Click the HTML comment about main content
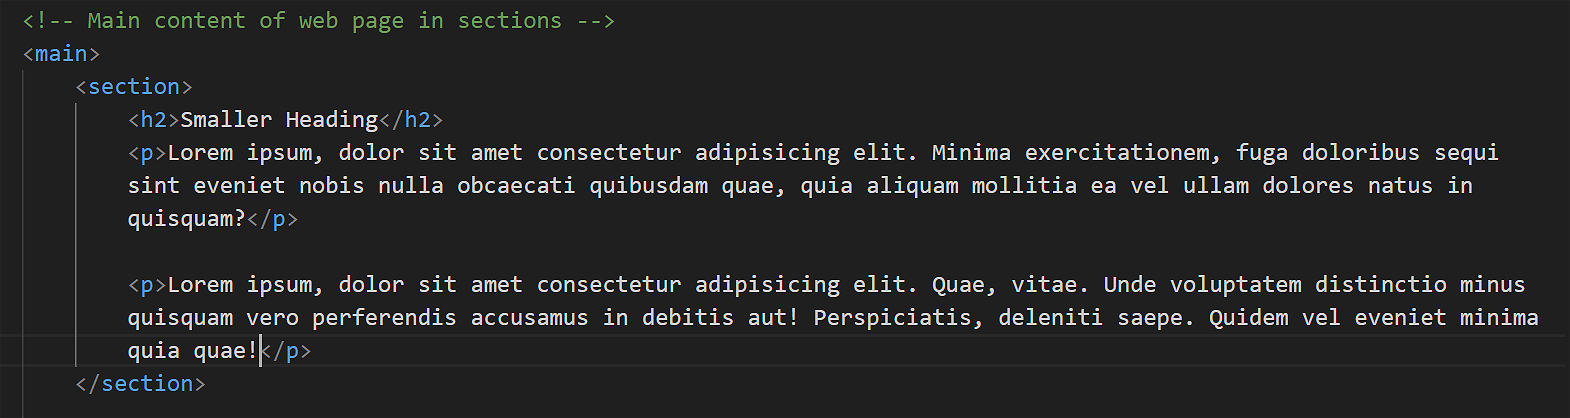 point(318,21)
